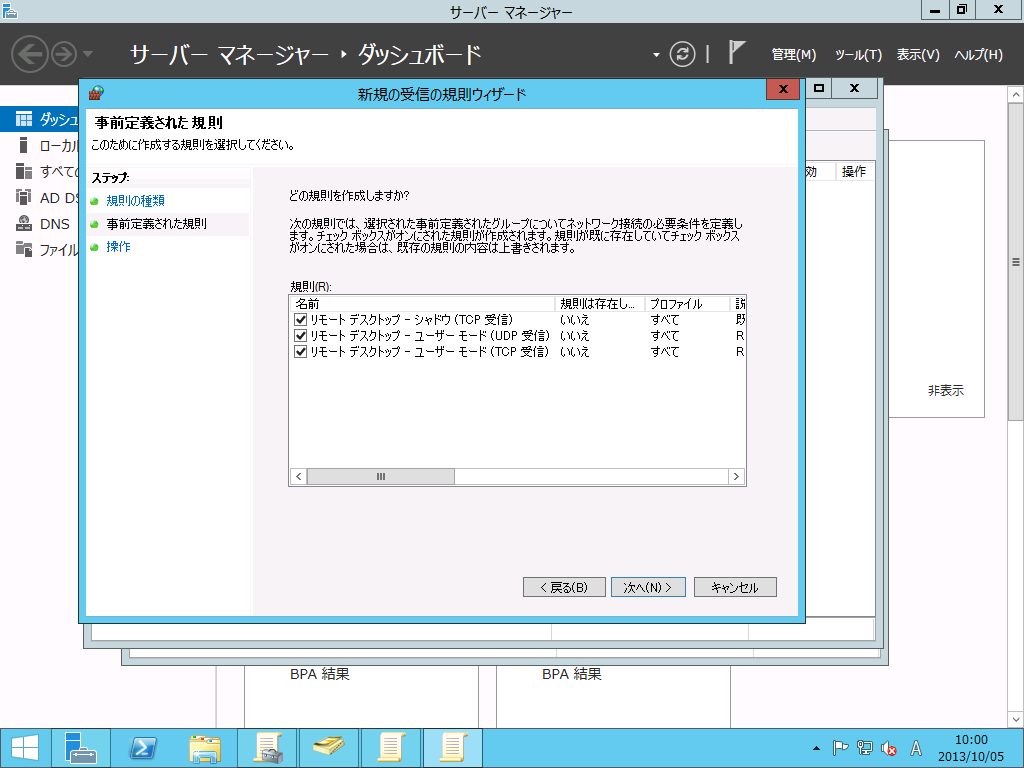Click the IME input mode A indicator
Screen dimensions: 1024x768
916,748
